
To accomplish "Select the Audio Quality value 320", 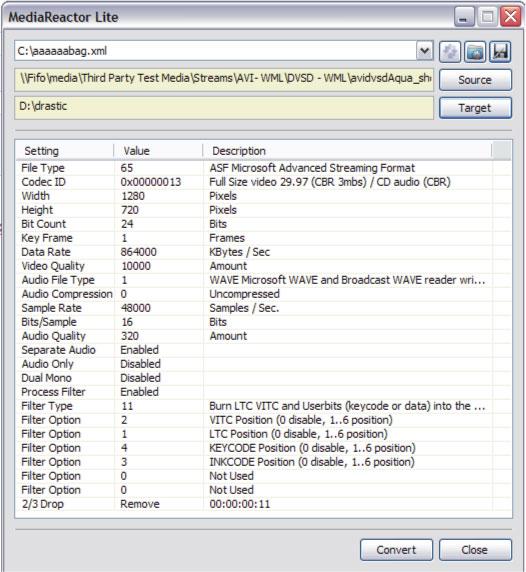I will [130, 336].
